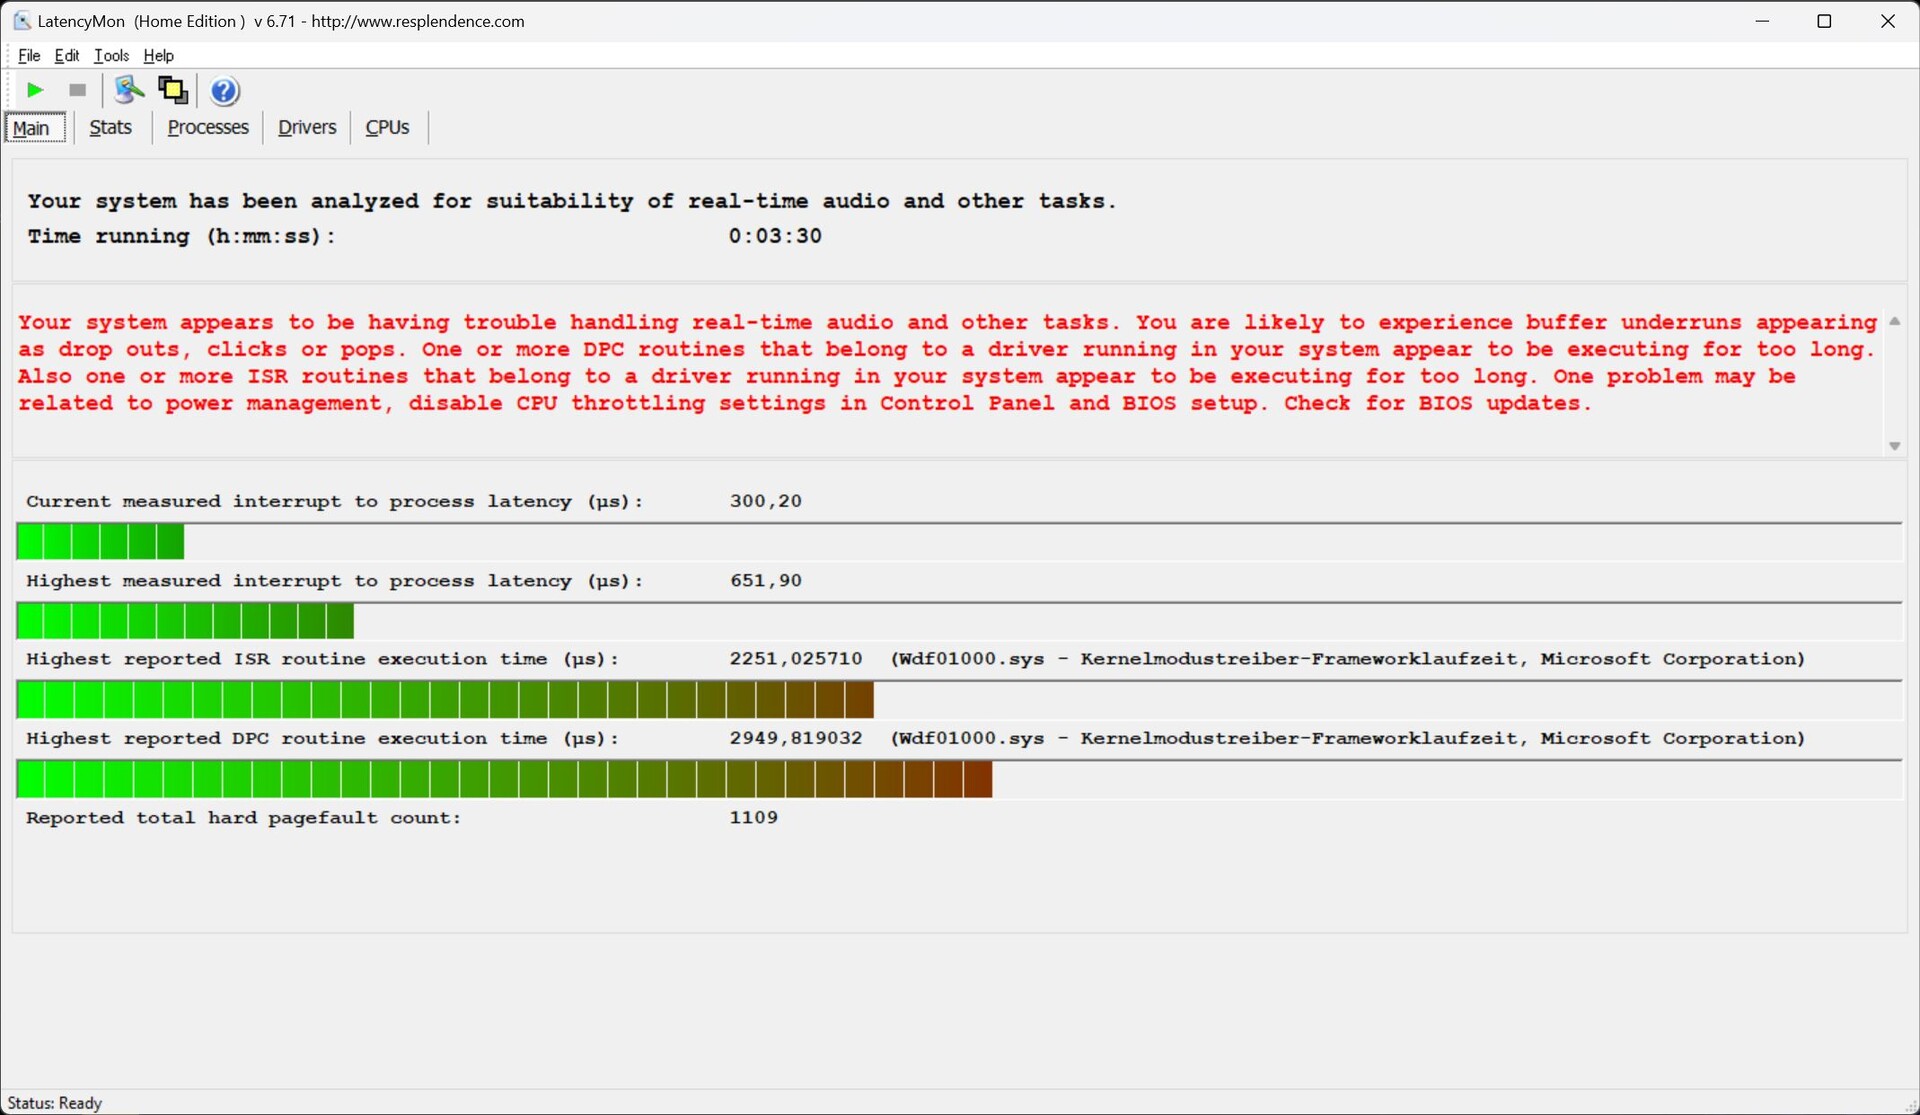
Task: Open the Drivers tab
Action: point(306,128)
